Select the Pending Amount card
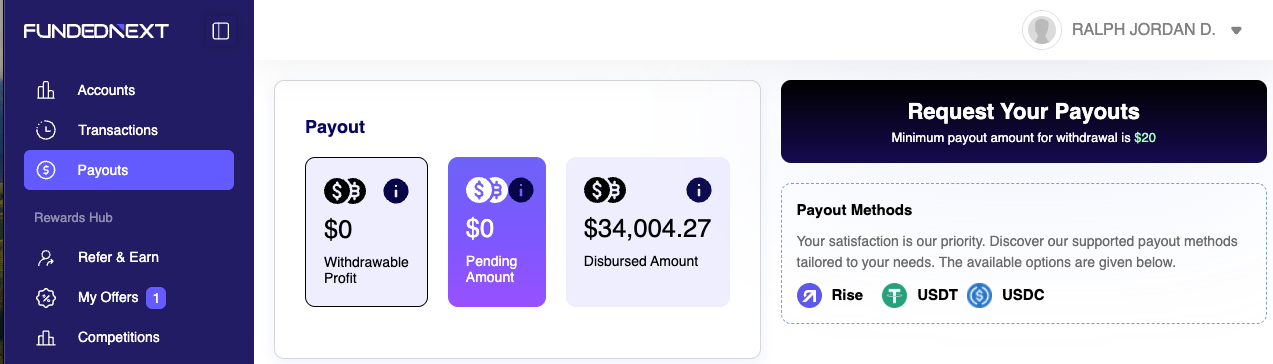This screenshot has width=1273, height=364. pos(497,232)
